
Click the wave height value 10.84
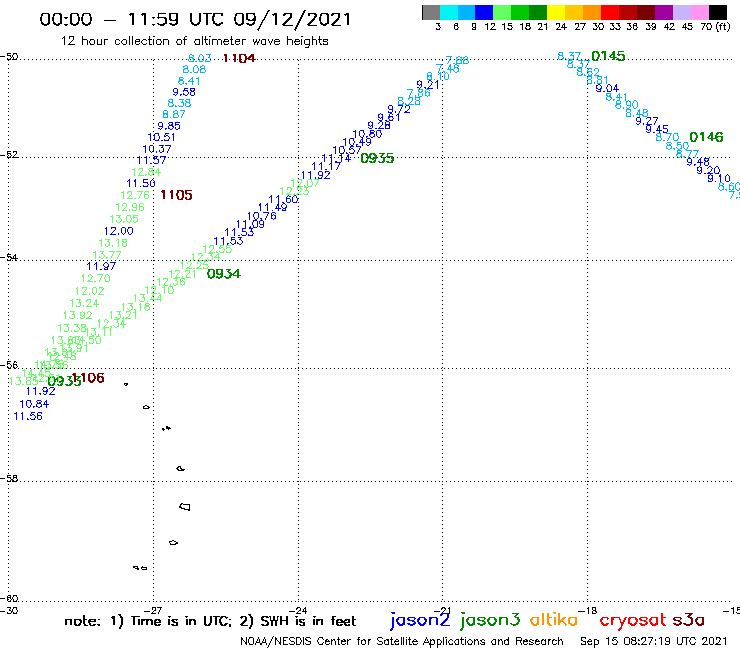click(x=34, y=404)
